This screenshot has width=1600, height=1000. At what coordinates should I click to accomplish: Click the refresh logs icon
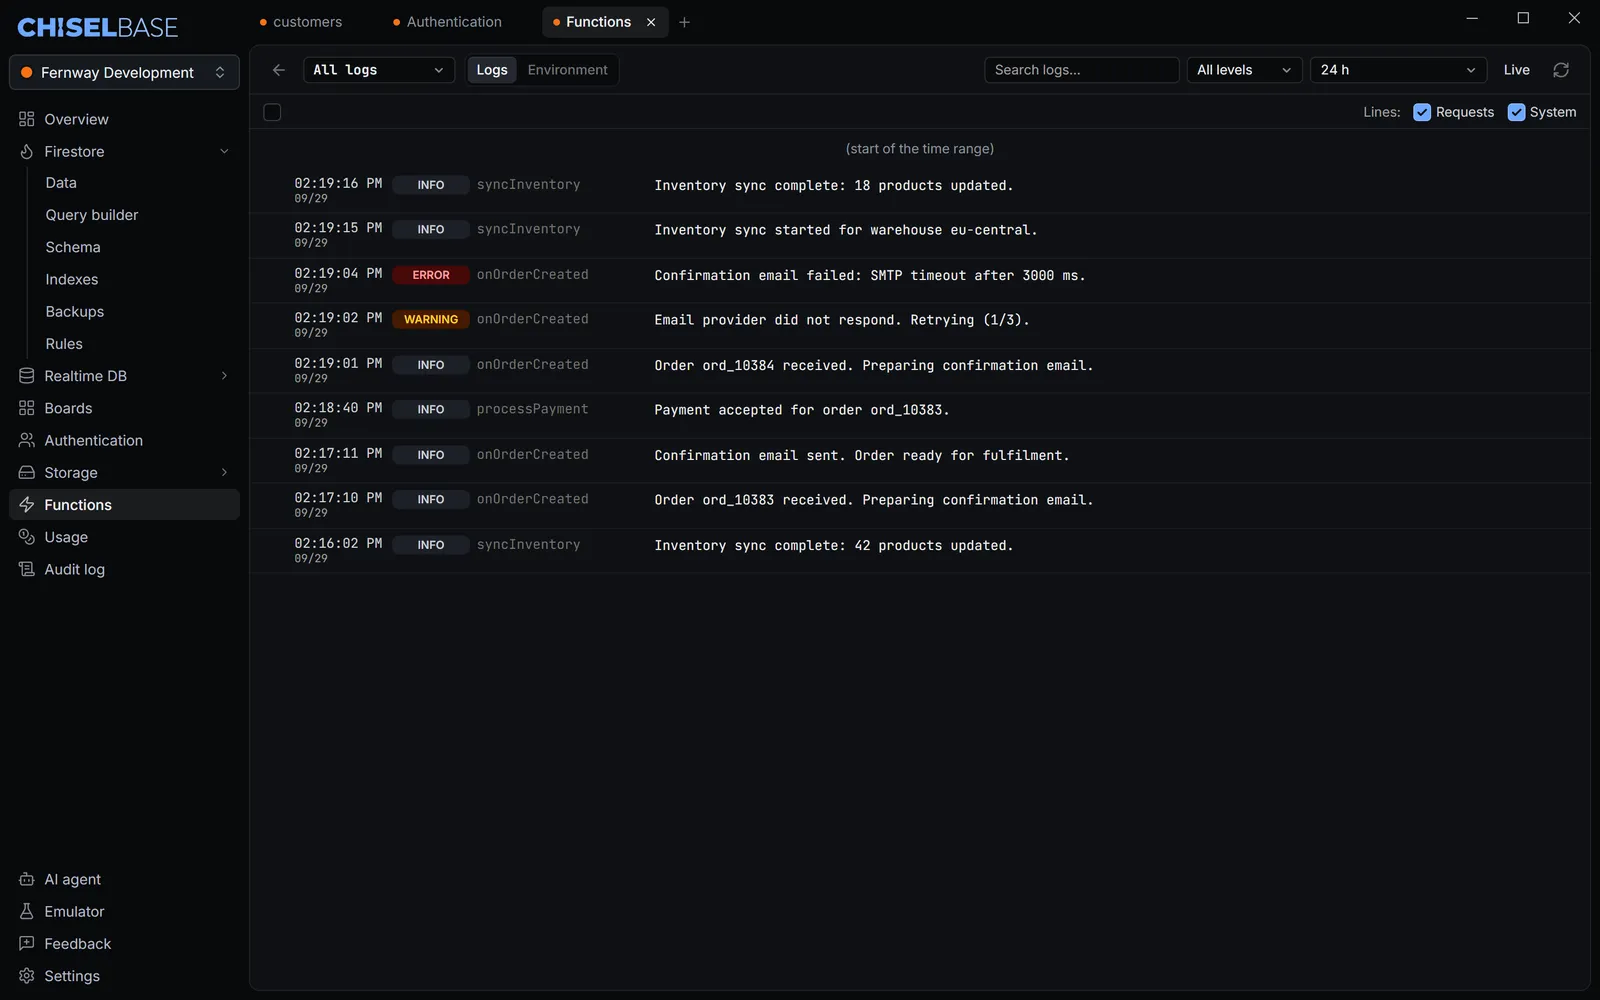tap(1561, 70)
